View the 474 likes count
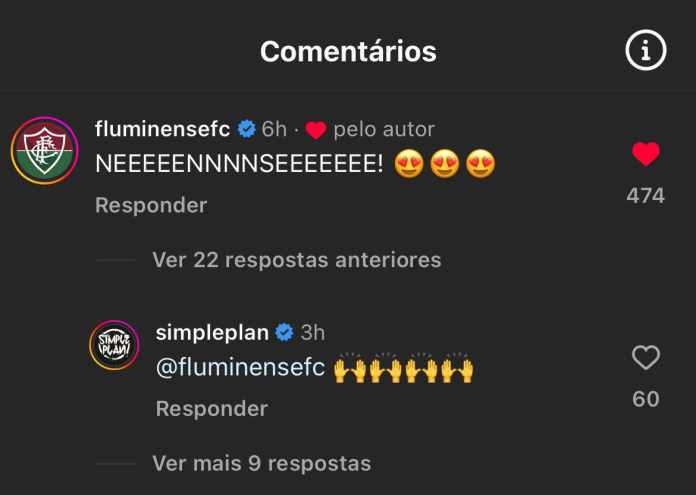This screenshot has width=696, height=495. click(x=645, y=195)
